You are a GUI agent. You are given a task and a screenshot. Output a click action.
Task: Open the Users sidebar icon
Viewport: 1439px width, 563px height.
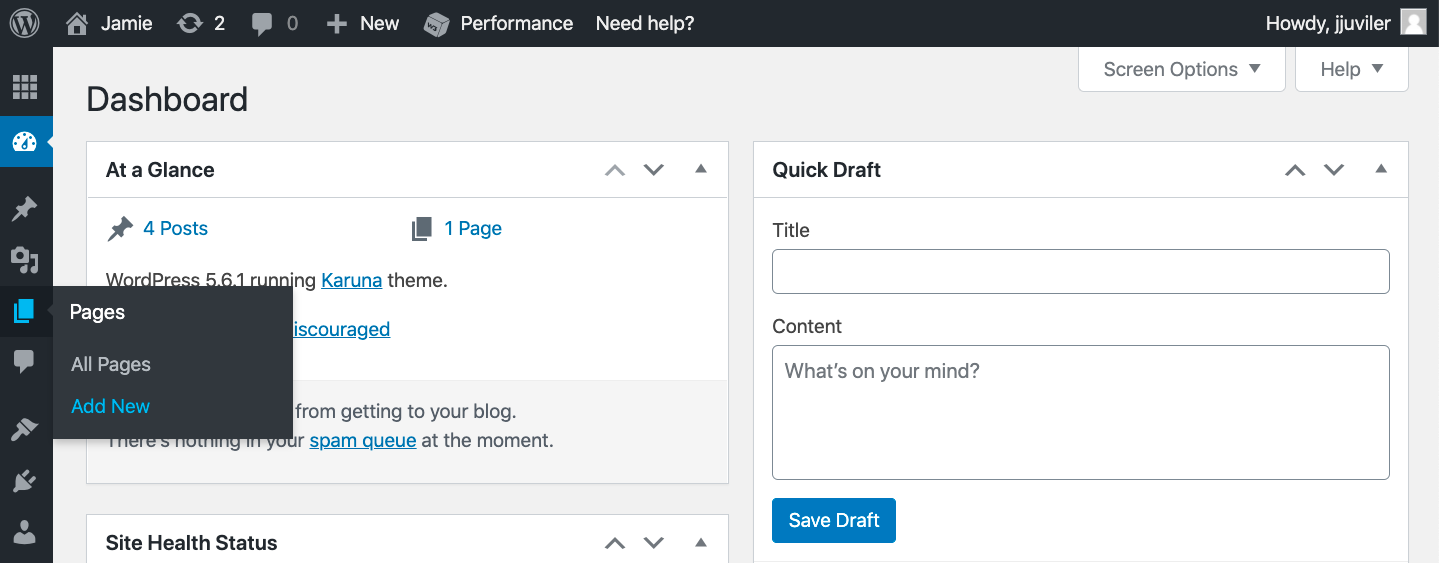(x=25, y=532)
